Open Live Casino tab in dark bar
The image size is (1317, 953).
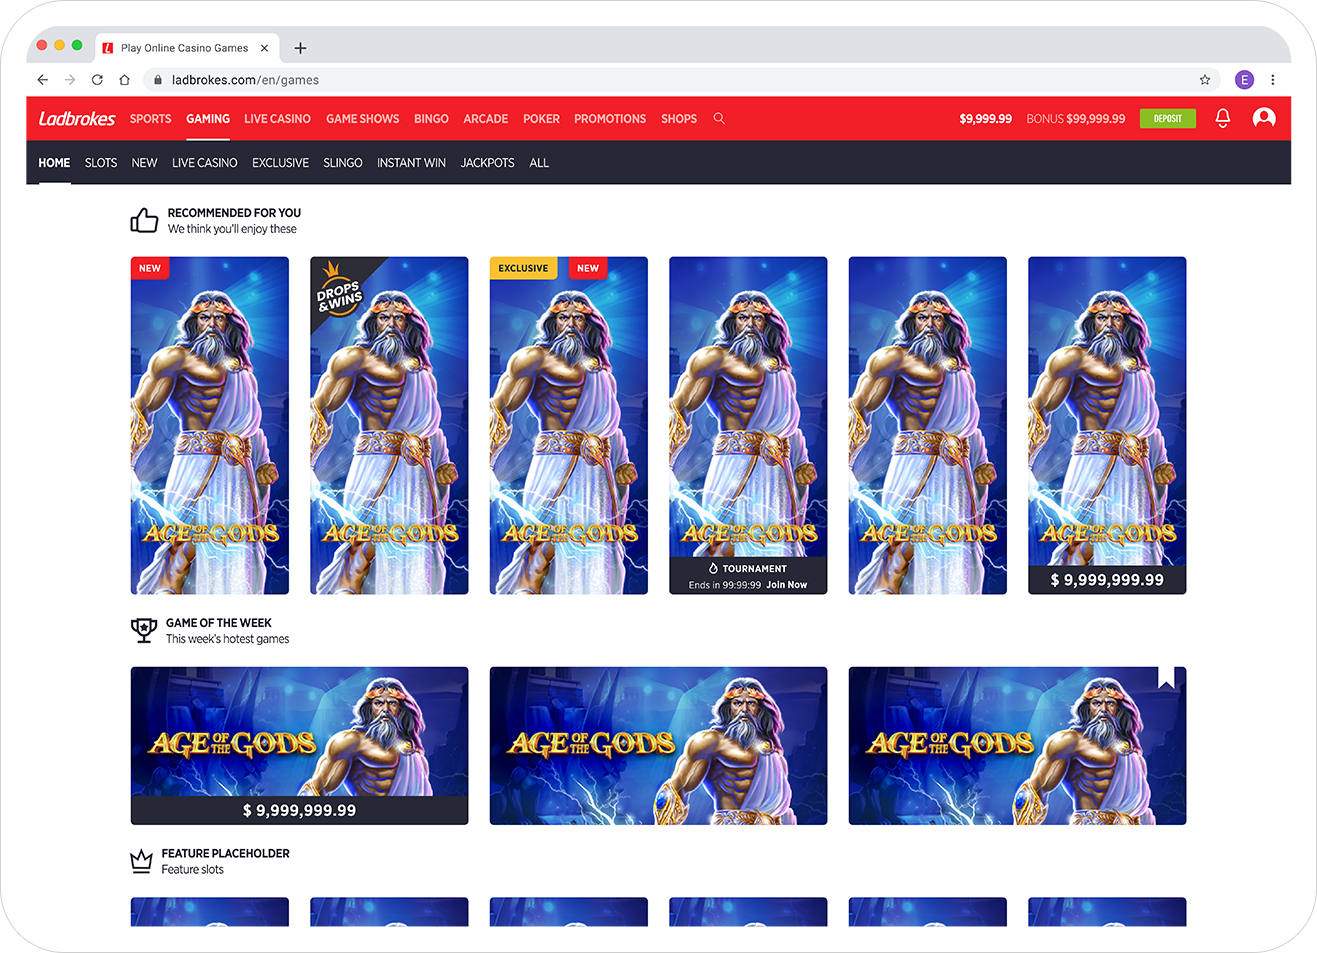coord(205,163)
